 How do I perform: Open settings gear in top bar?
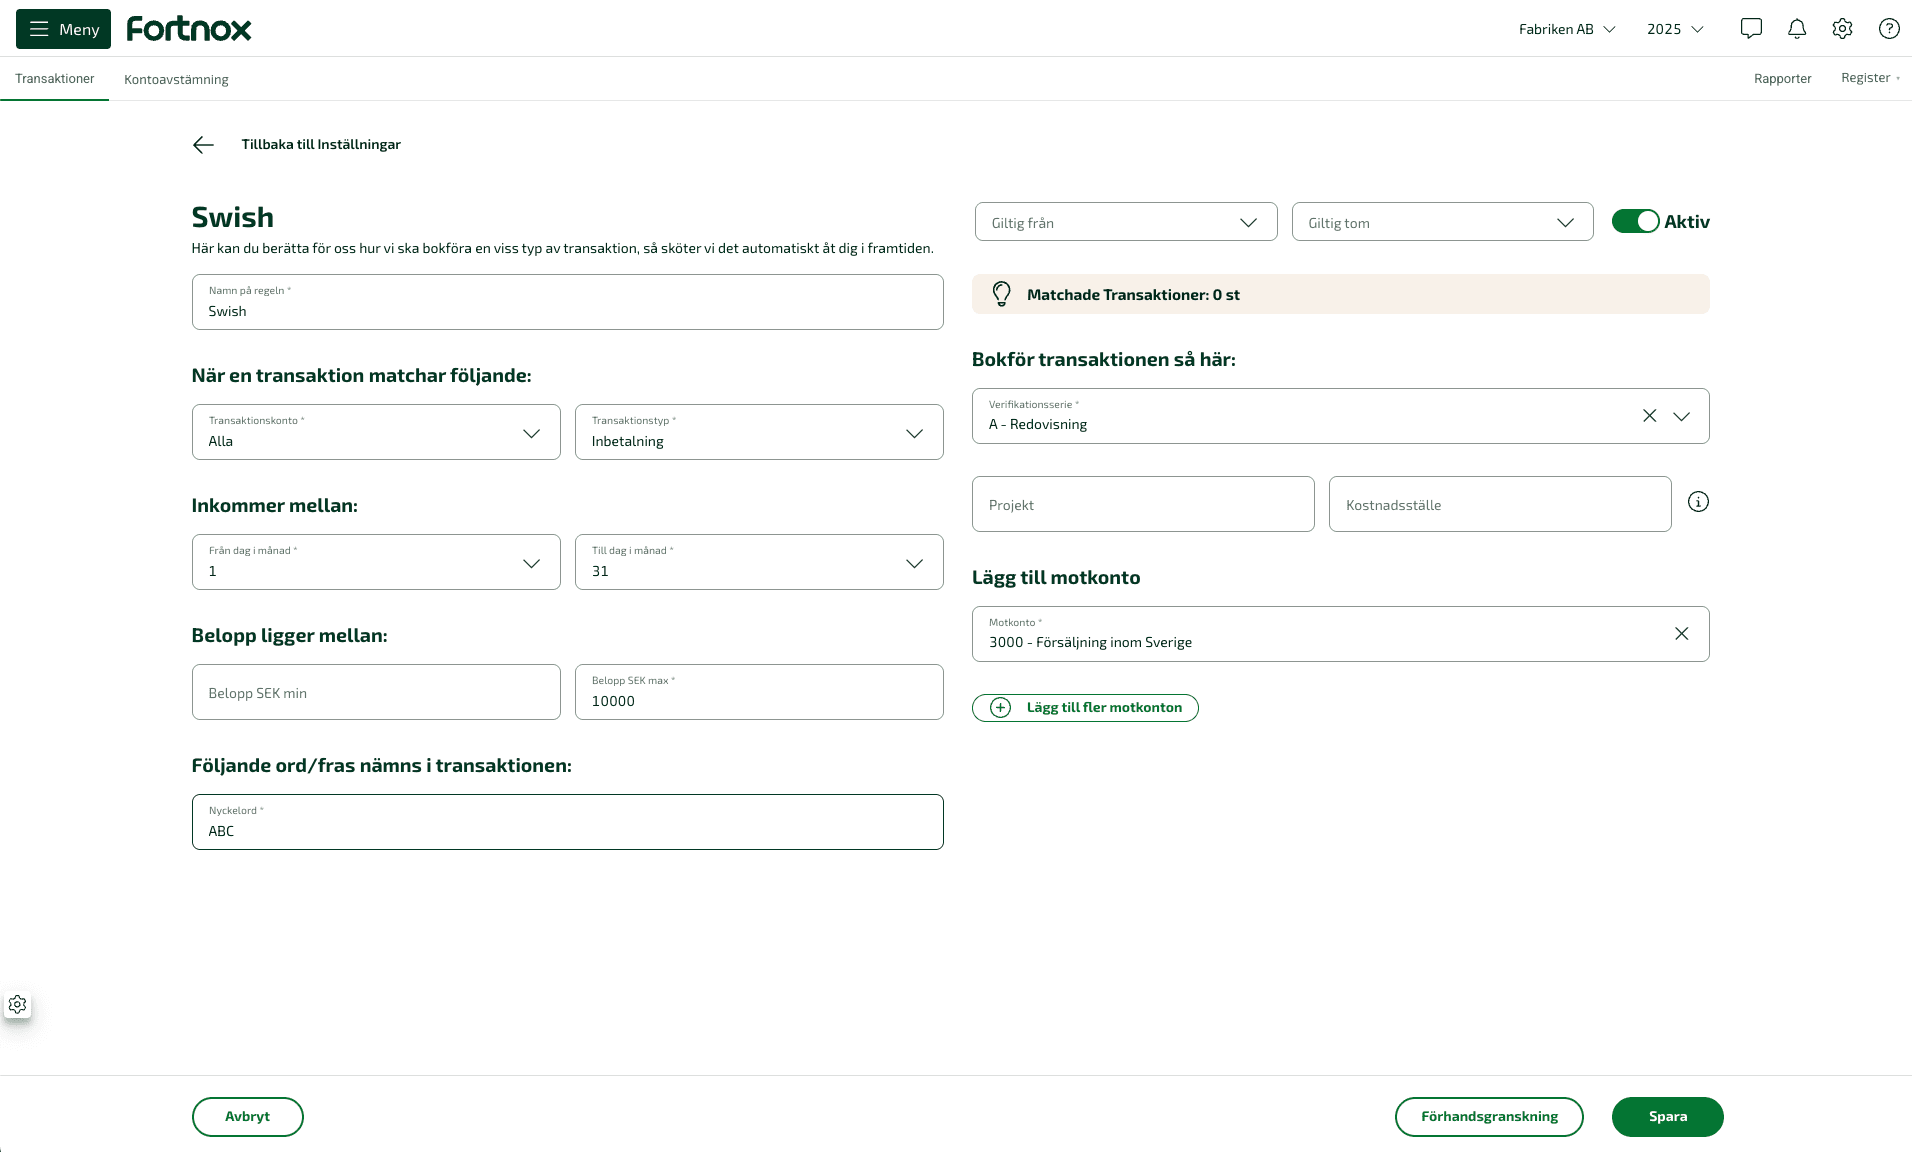1842,29
